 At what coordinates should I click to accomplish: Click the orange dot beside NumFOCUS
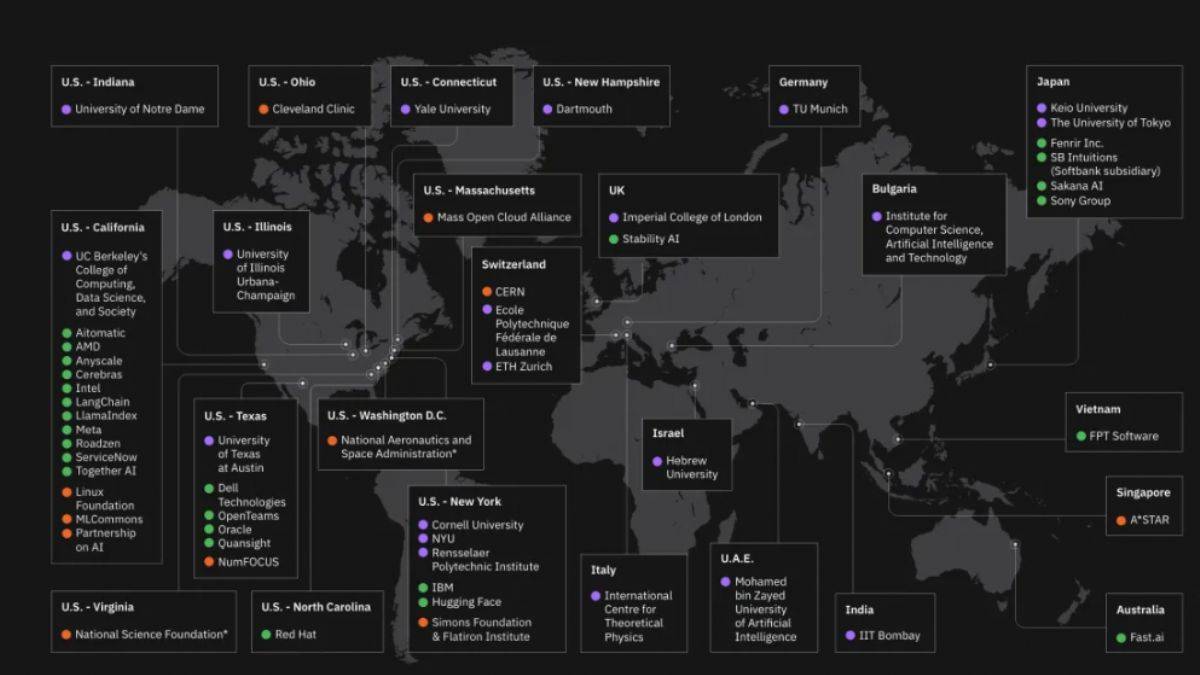click(209, 562)
